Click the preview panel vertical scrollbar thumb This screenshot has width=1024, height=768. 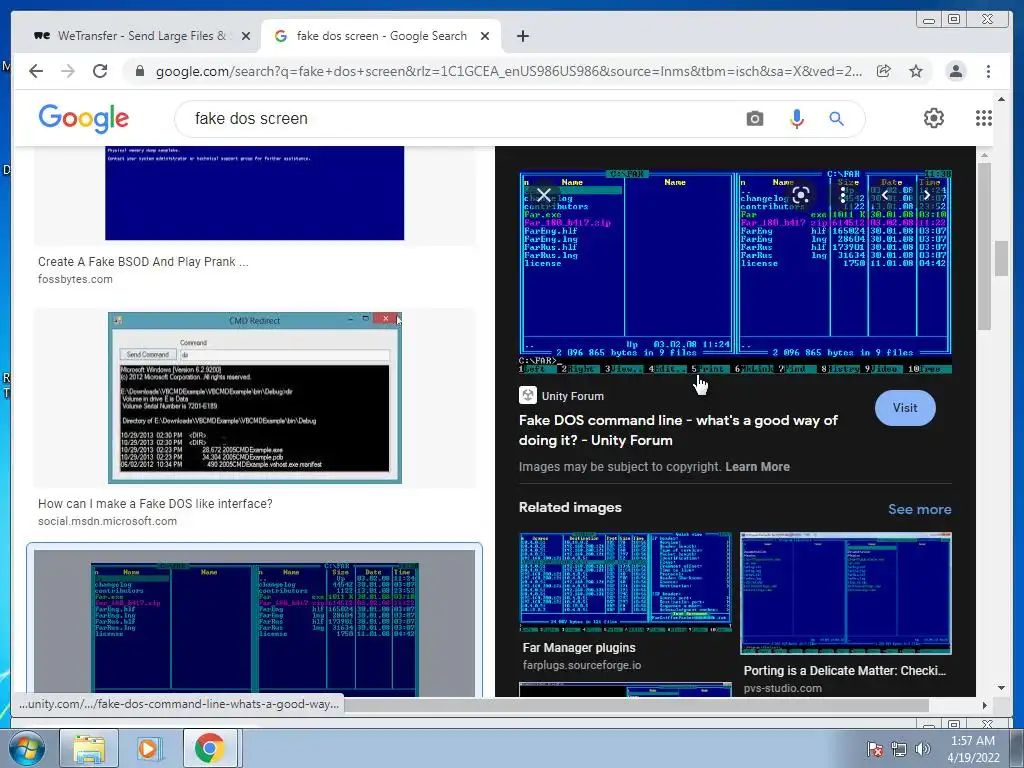pyautogui.click(x=984, y=246)
